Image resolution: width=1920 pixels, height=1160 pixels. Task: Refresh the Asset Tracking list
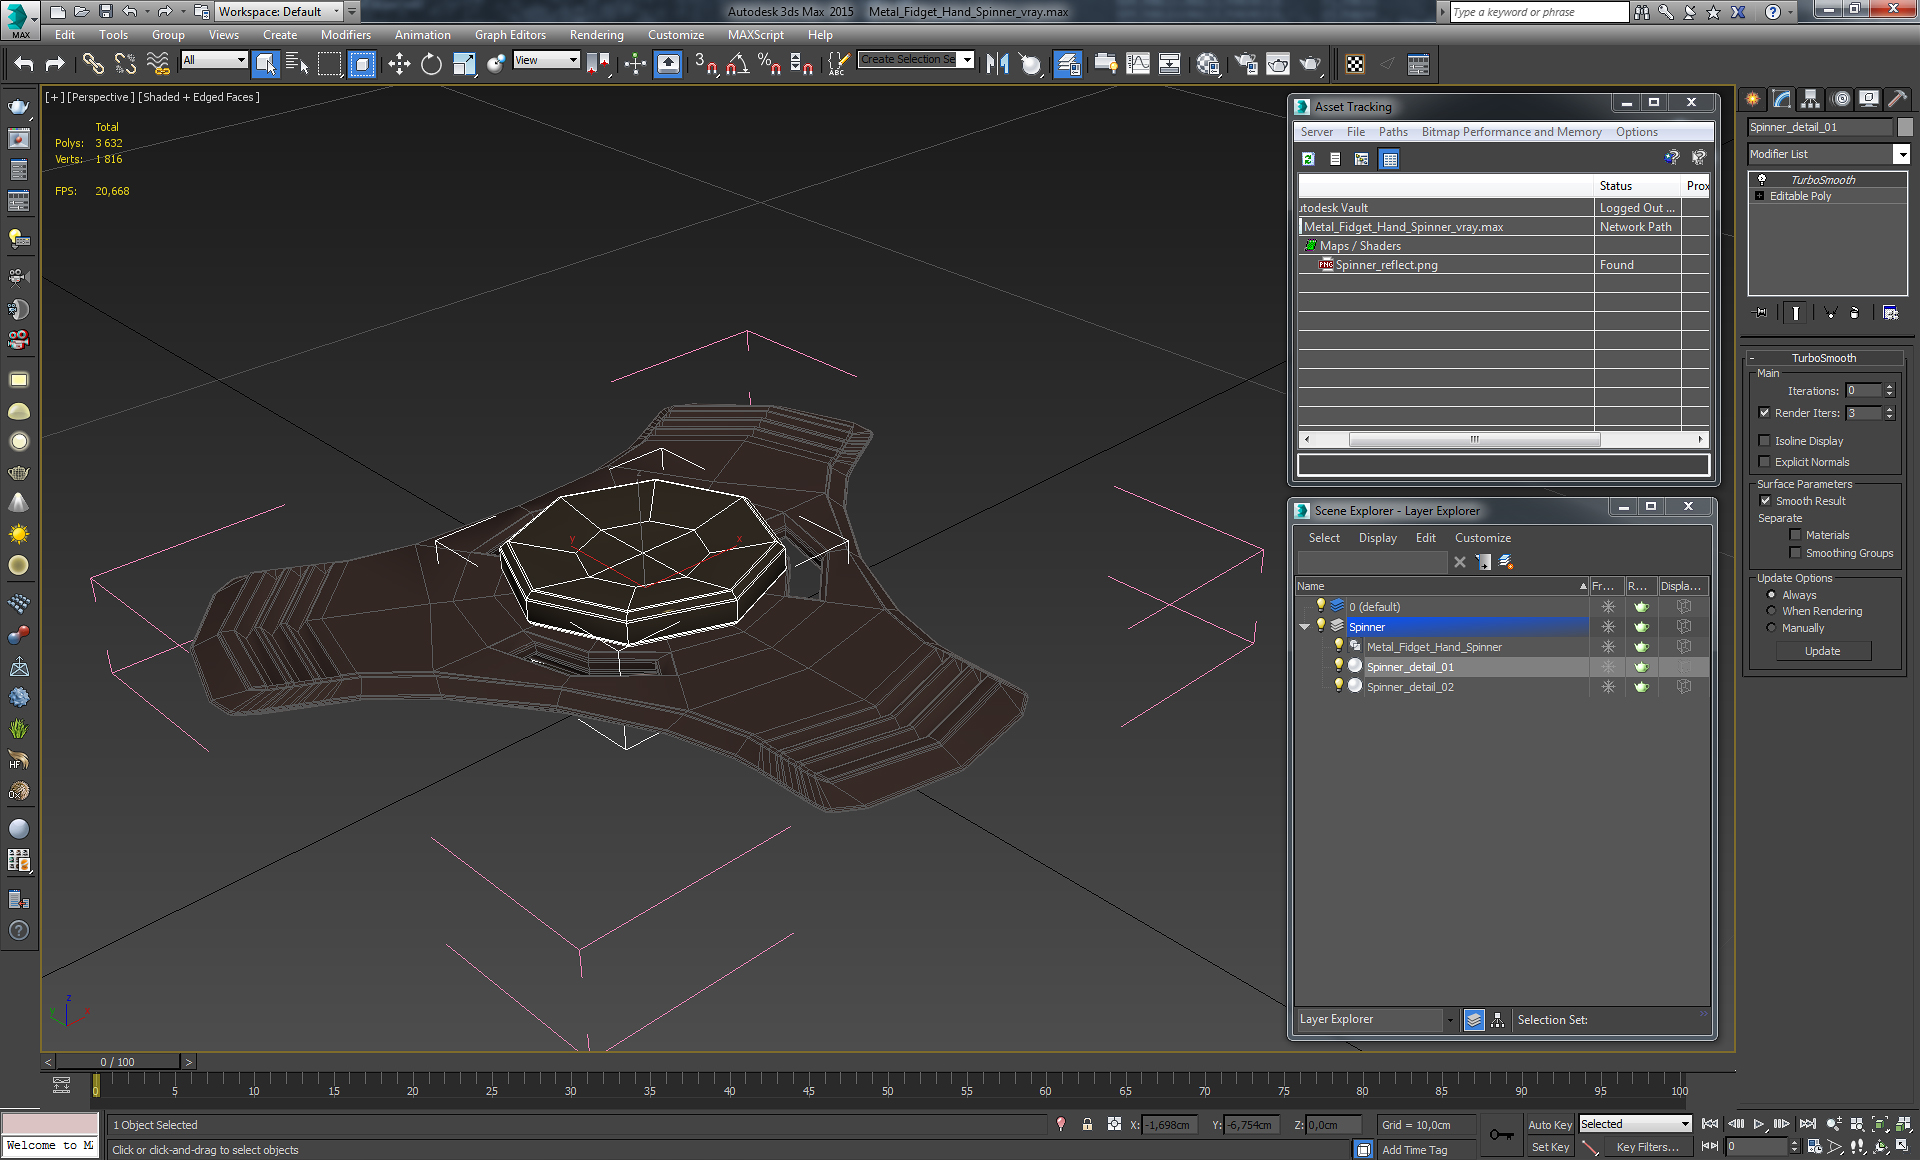(1308, 158)
